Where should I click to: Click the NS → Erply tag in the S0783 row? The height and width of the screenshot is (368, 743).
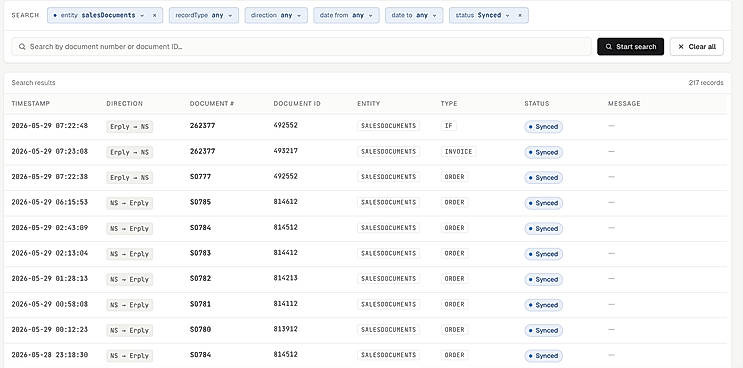[129, 254]
